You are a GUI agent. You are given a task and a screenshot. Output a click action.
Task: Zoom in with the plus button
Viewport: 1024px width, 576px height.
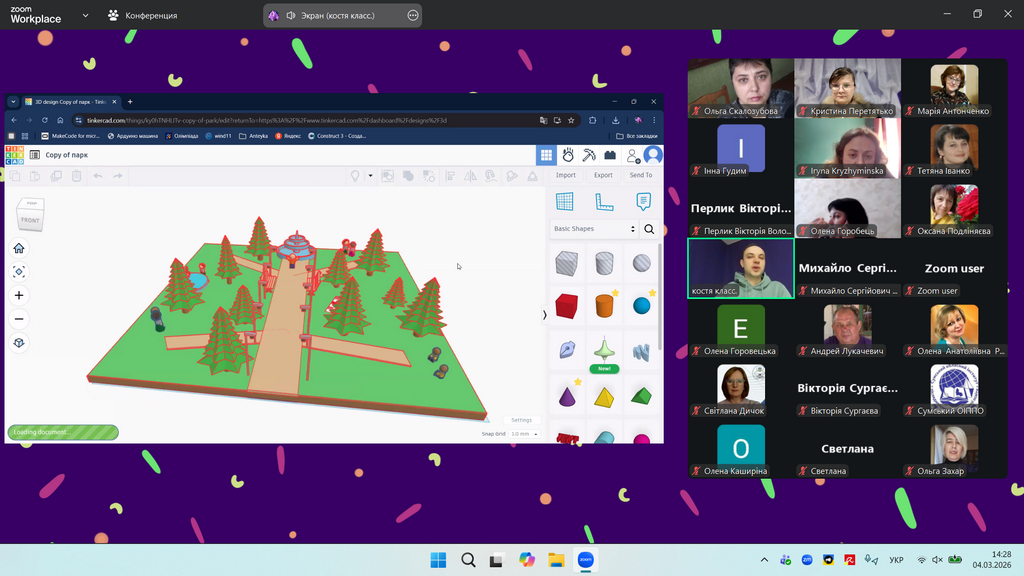click(19, 296)
